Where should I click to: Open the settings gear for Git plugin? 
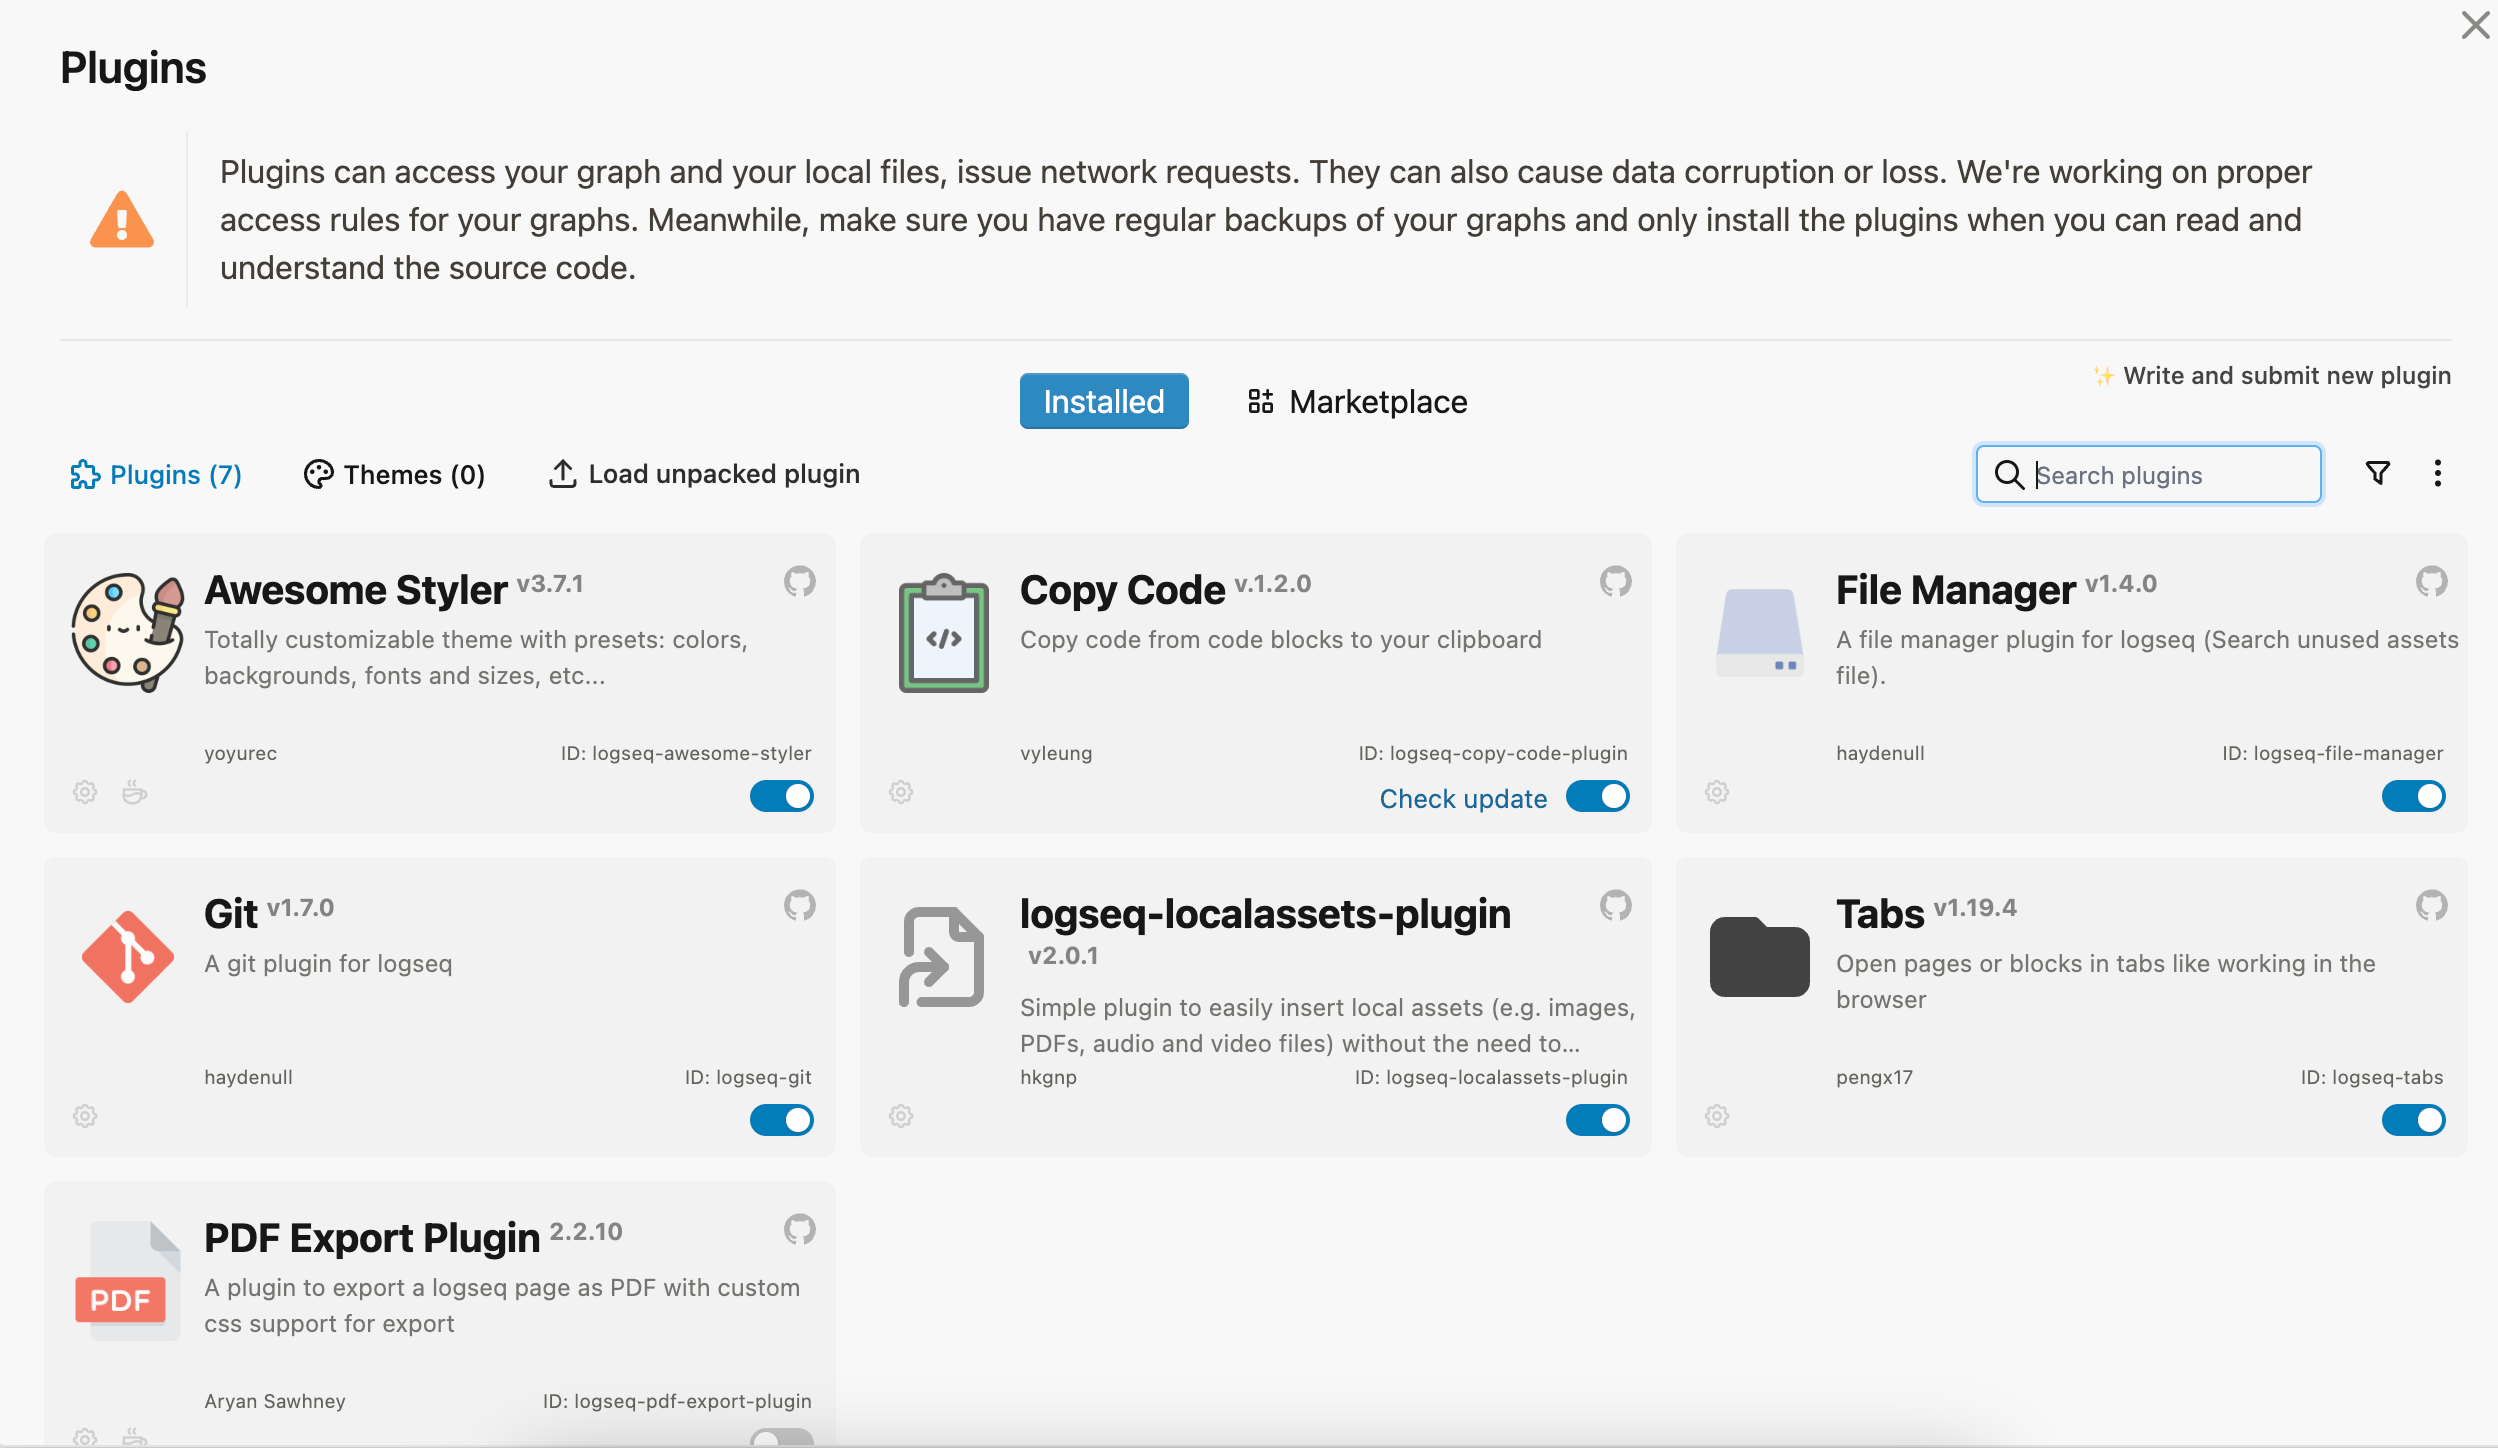pyautogui.click(x=85, y=1116)
